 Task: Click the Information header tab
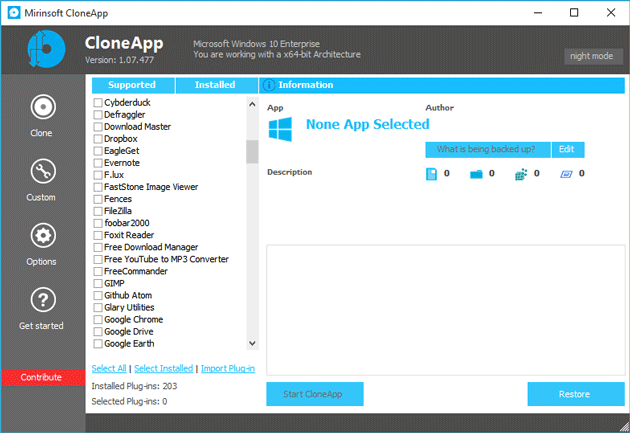(442, 85)
